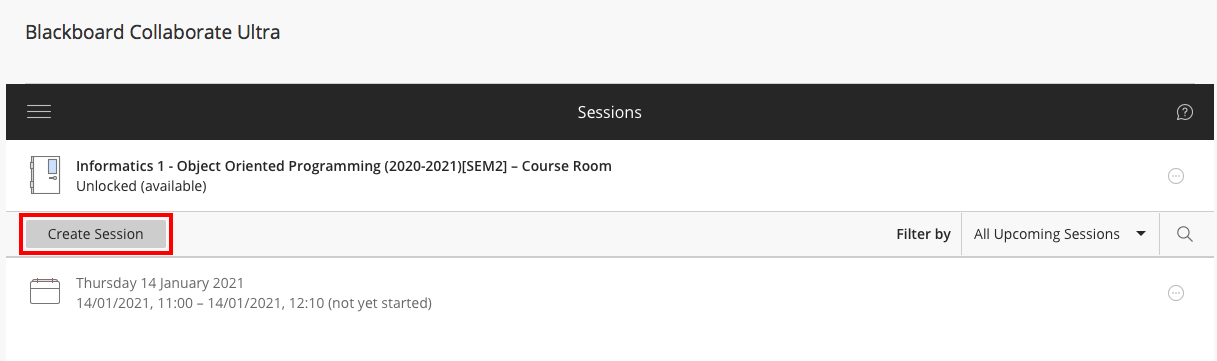Click the Sessions title in dark header
This screenshot has width=1217, height=361.
pos(609,112)
